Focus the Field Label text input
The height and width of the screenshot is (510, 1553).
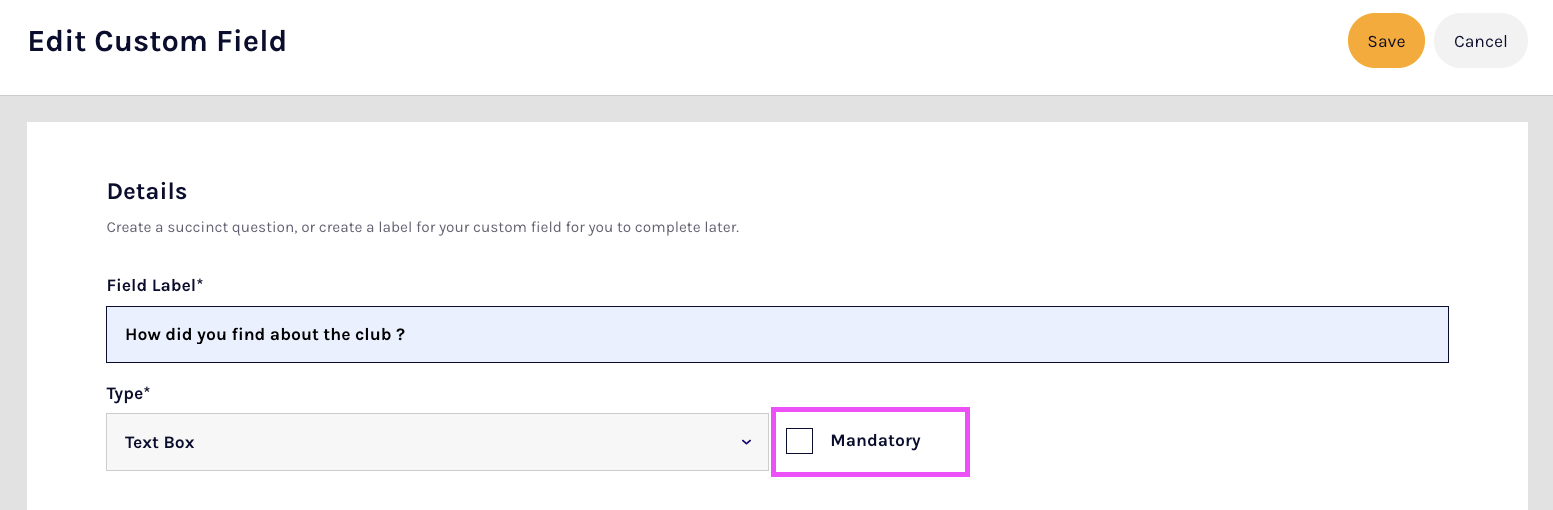point(776,334)
